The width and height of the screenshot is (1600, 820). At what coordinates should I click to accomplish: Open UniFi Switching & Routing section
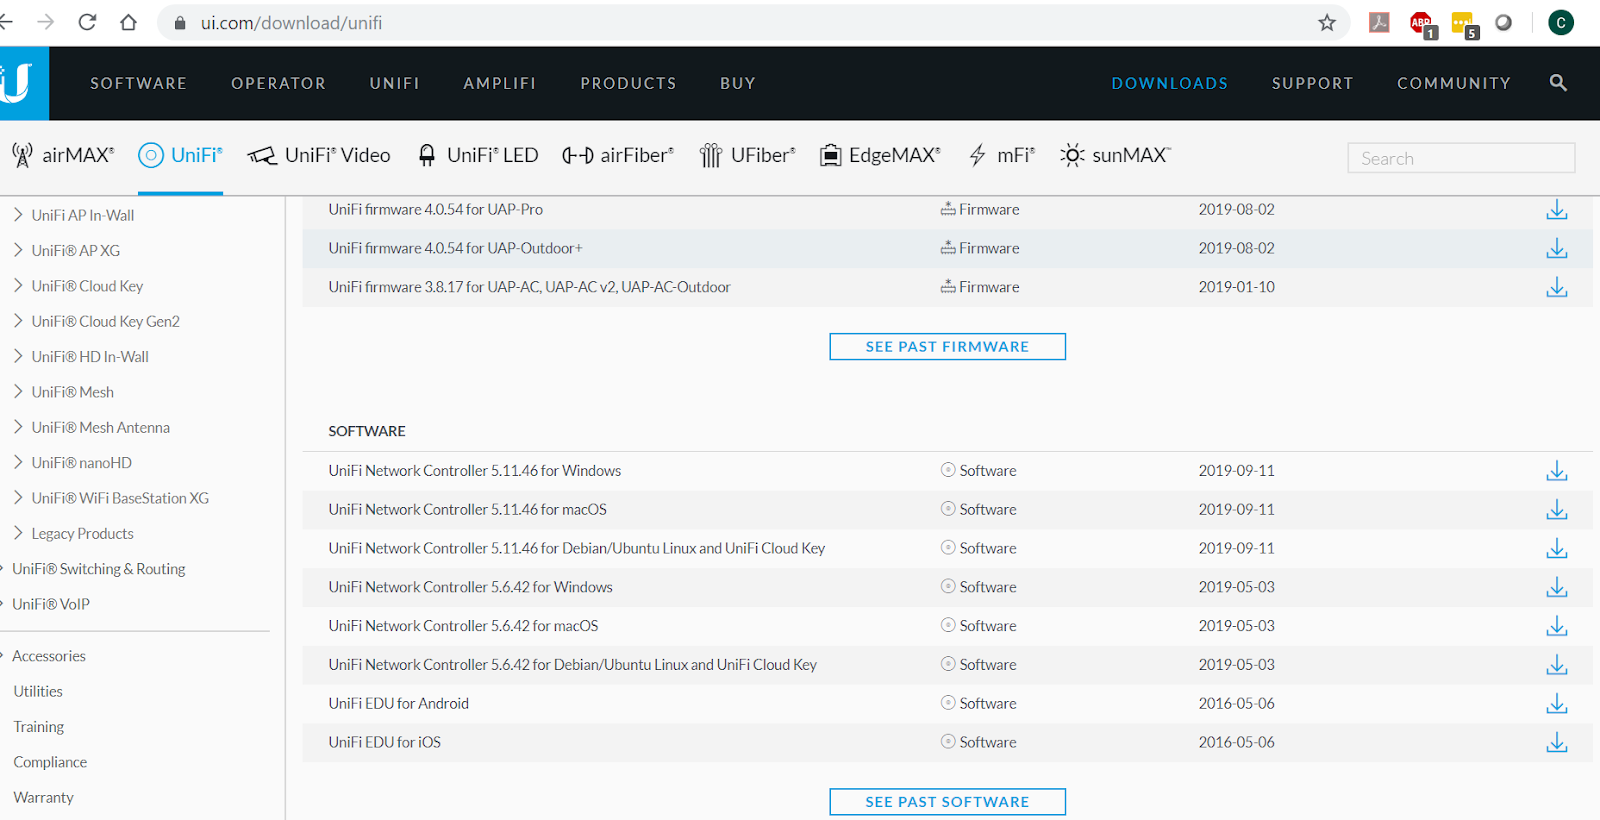[97, 569]
